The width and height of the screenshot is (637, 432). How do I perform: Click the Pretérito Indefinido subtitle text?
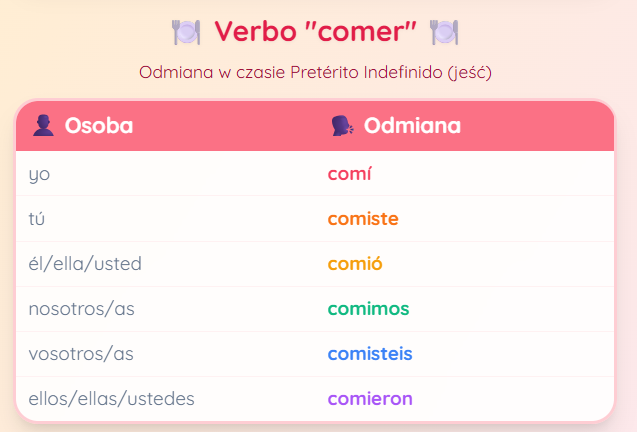315,73
